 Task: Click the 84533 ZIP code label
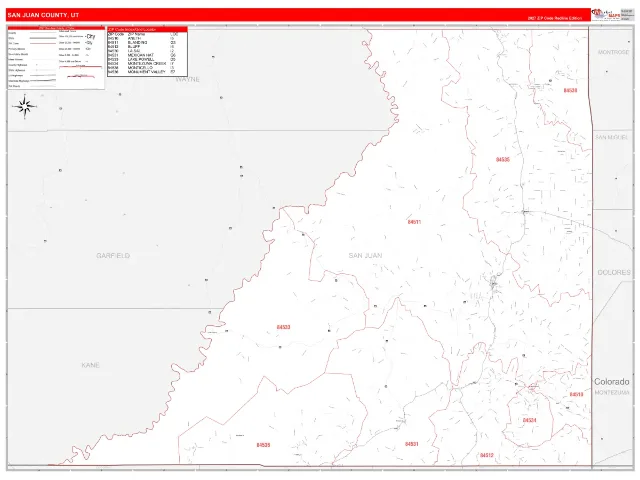coord(283,327)
